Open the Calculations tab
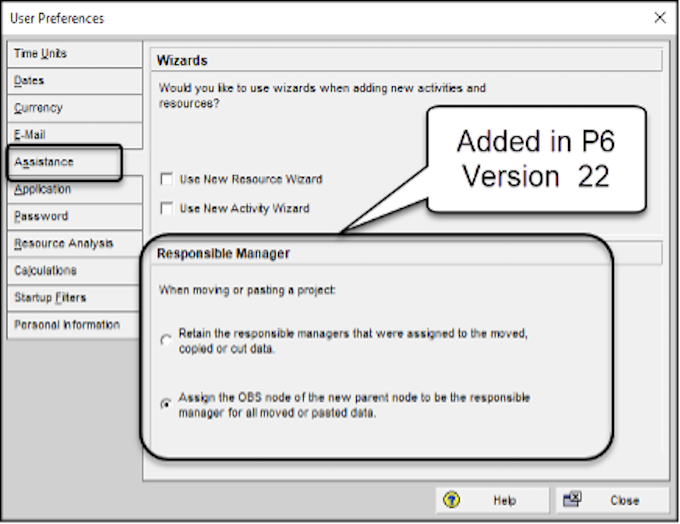 point(75,271)
